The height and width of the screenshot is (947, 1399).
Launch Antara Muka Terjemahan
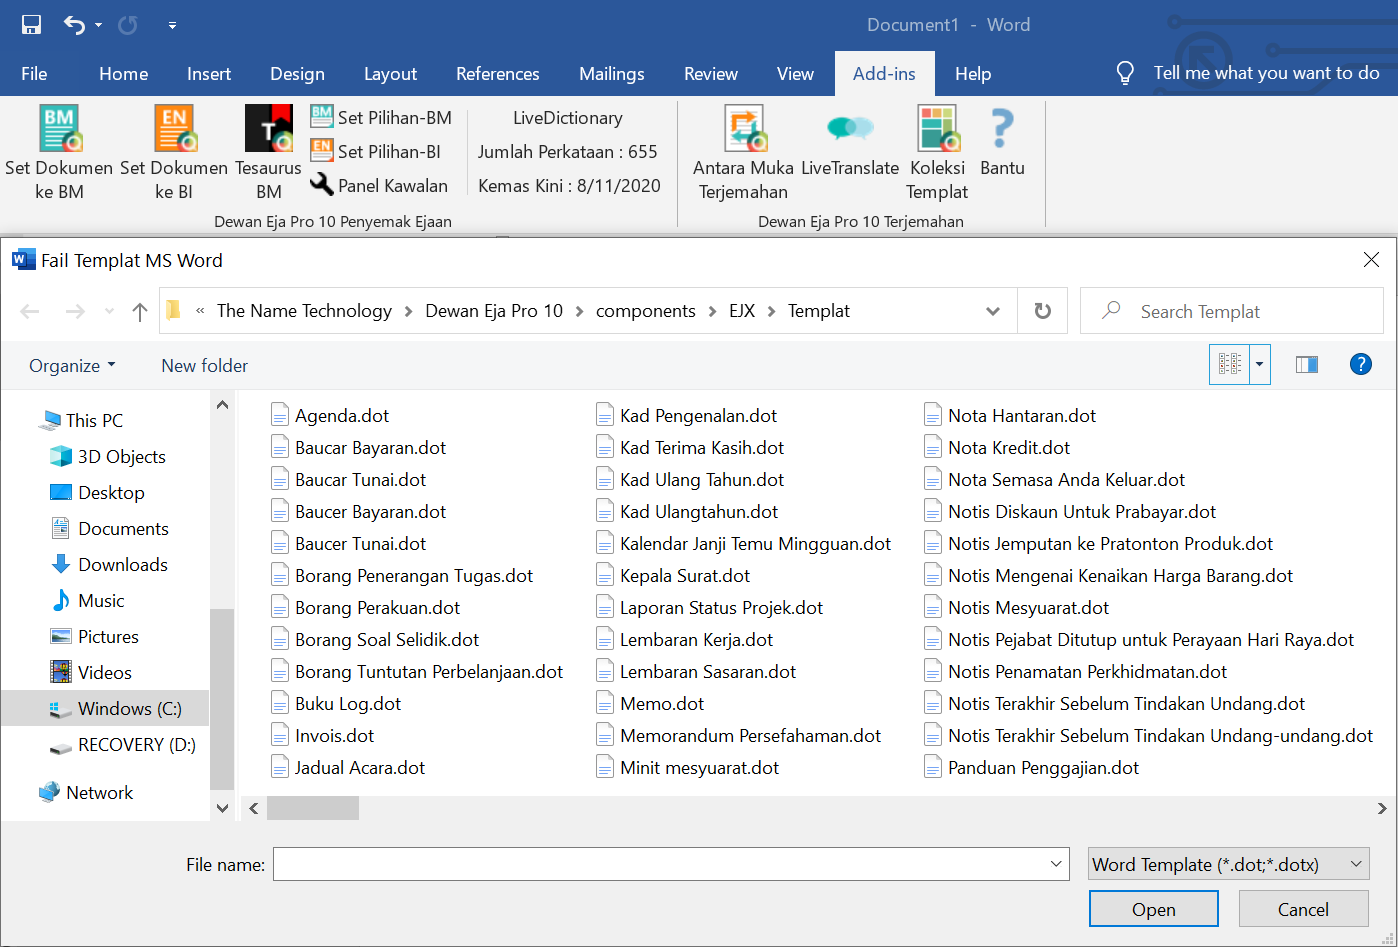coord(743,129)
